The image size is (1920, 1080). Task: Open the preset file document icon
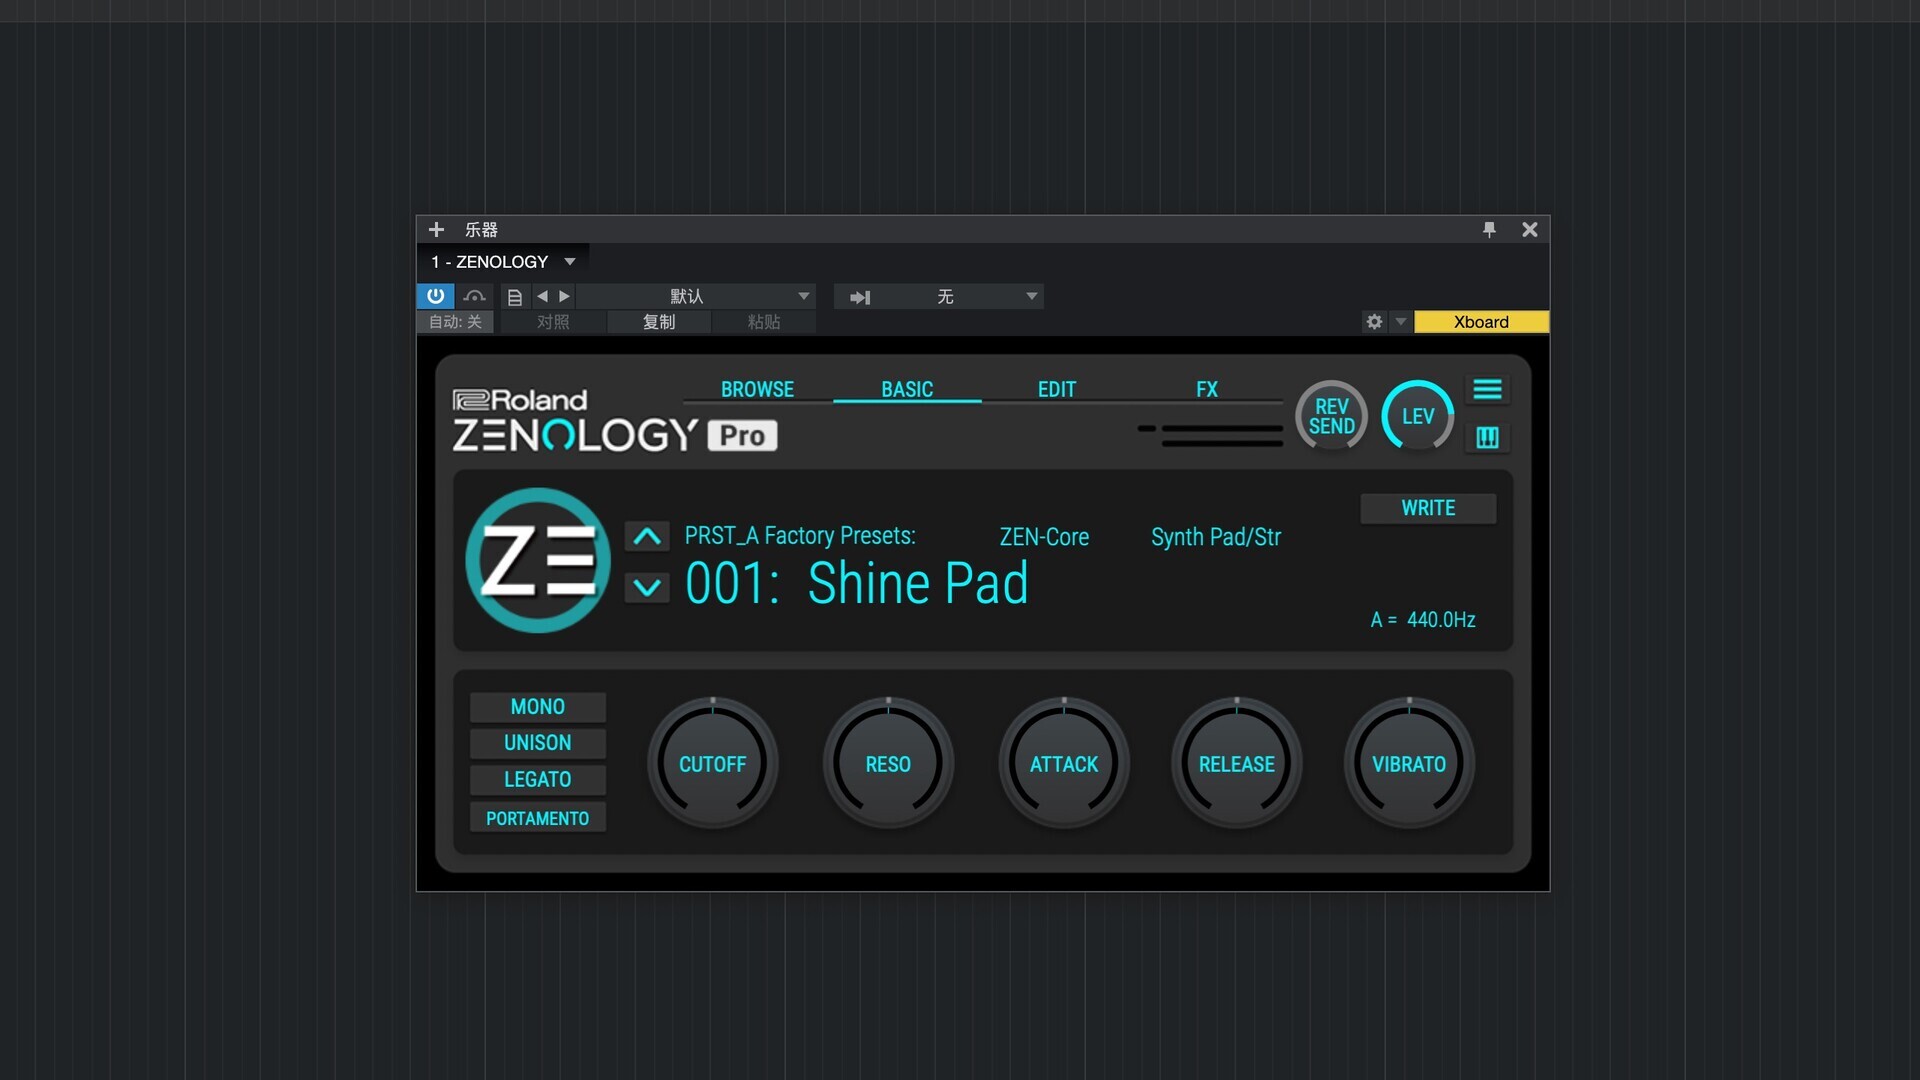click(514, 297)
